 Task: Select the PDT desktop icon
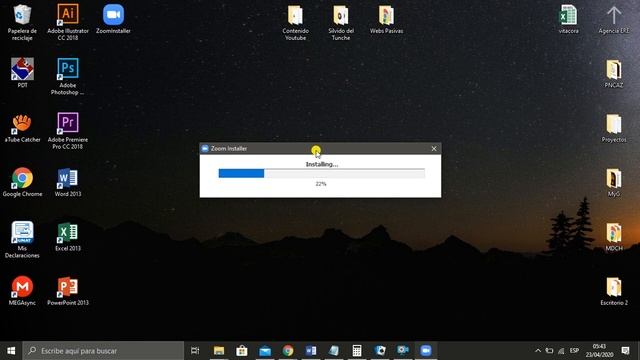coord(22,73)
